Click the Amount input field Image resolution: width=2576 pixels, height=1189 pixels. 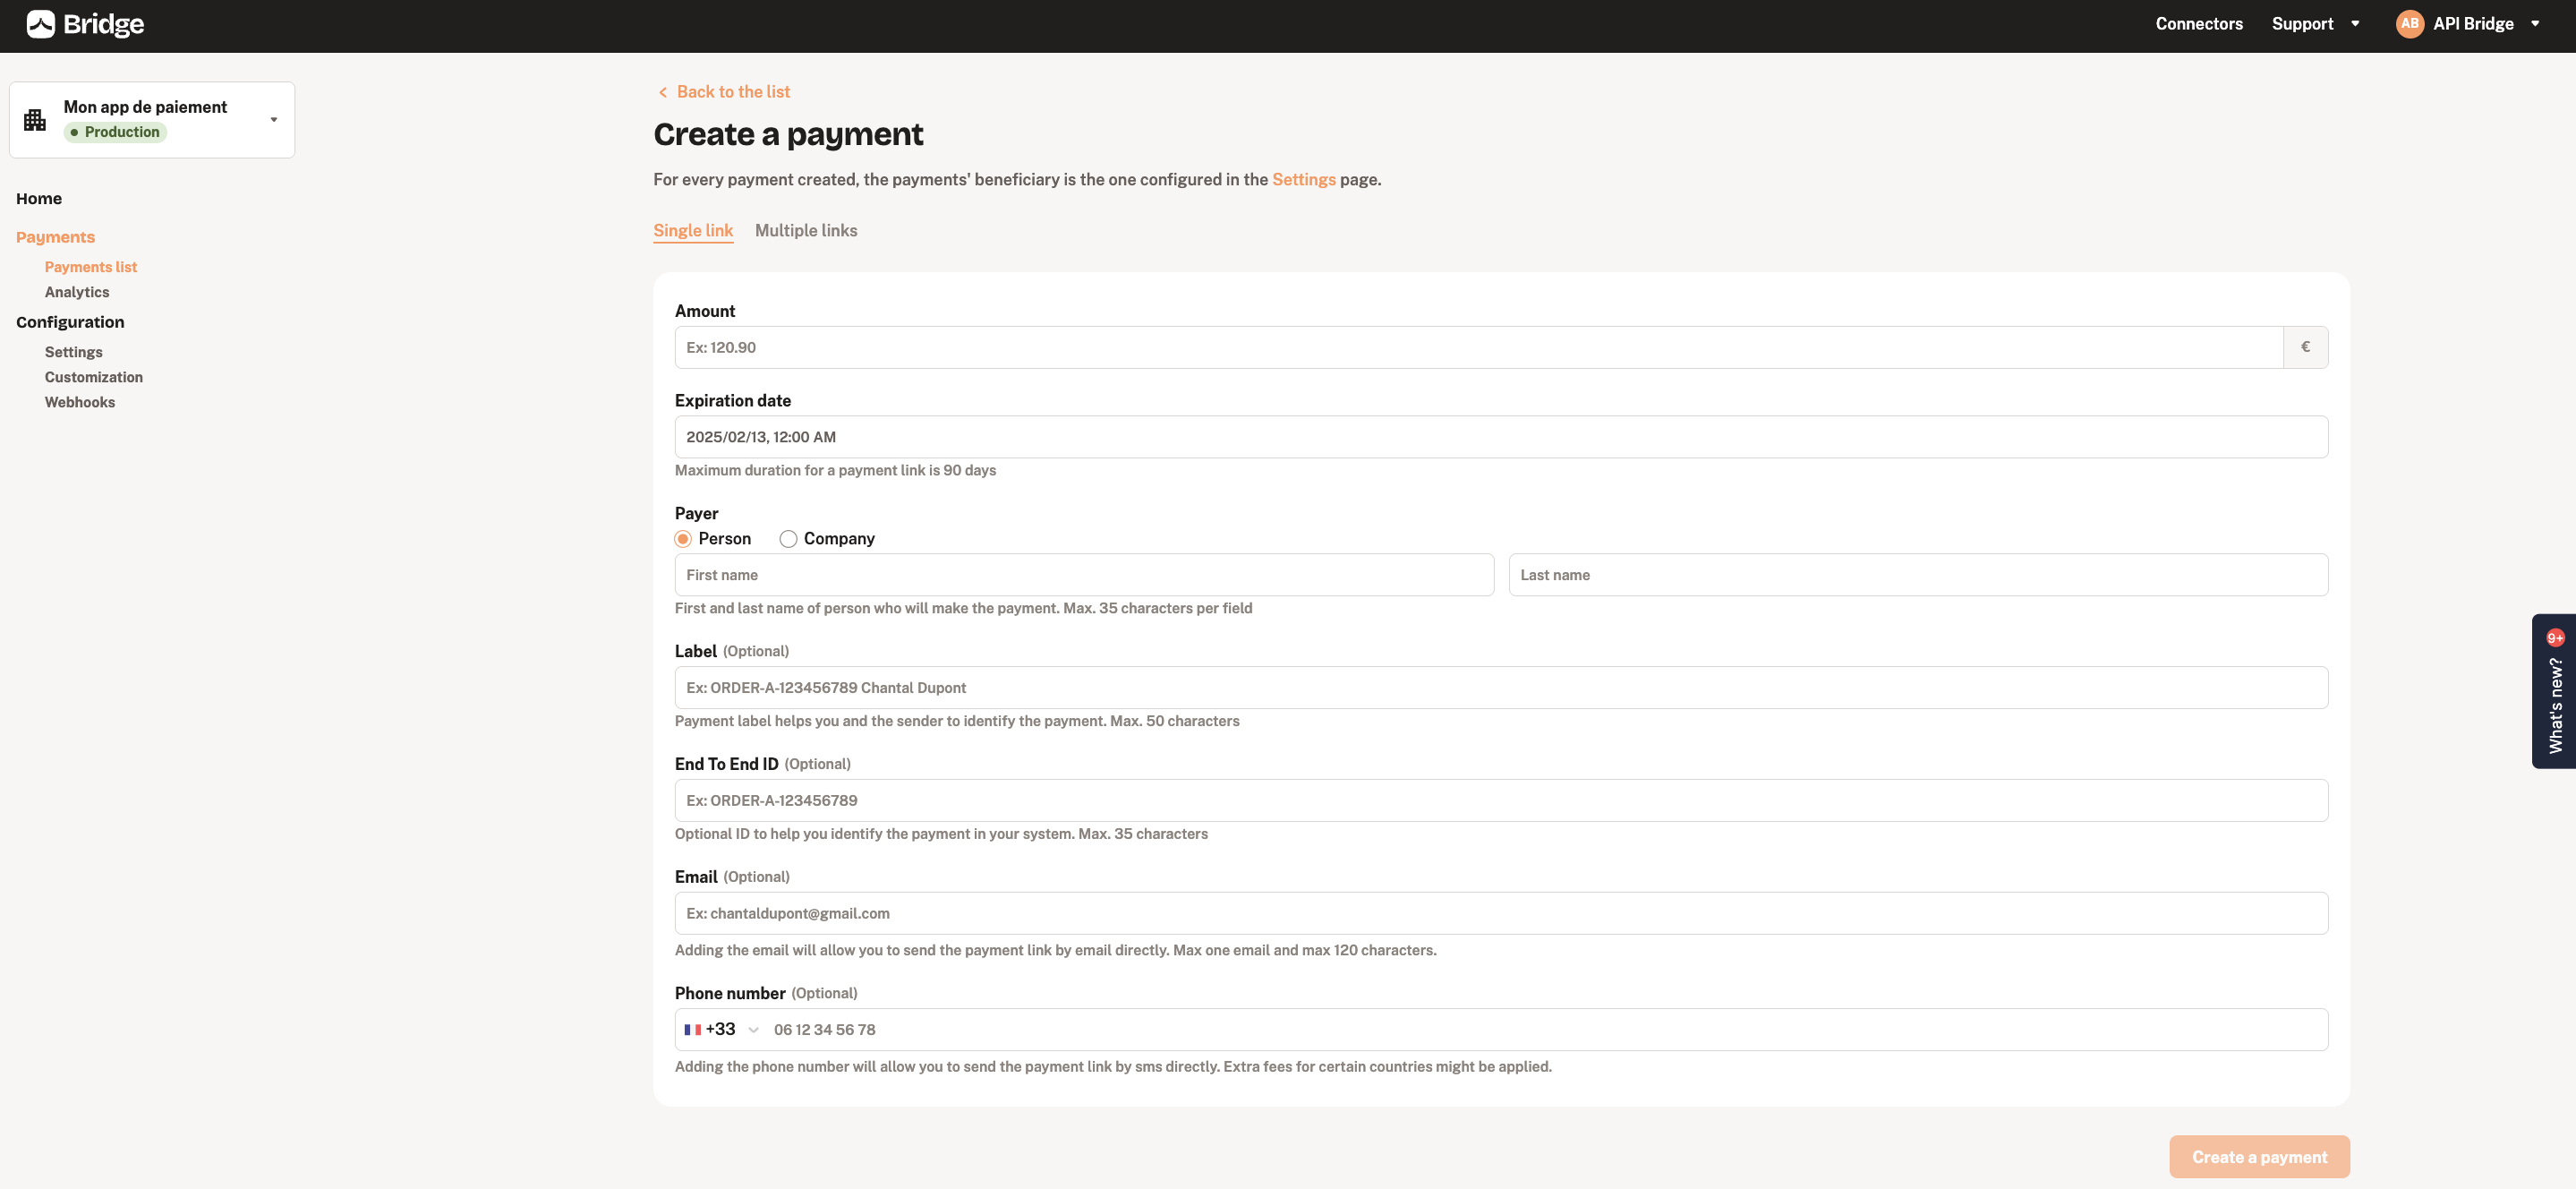pyautogui.click(x=1479, y=346)
